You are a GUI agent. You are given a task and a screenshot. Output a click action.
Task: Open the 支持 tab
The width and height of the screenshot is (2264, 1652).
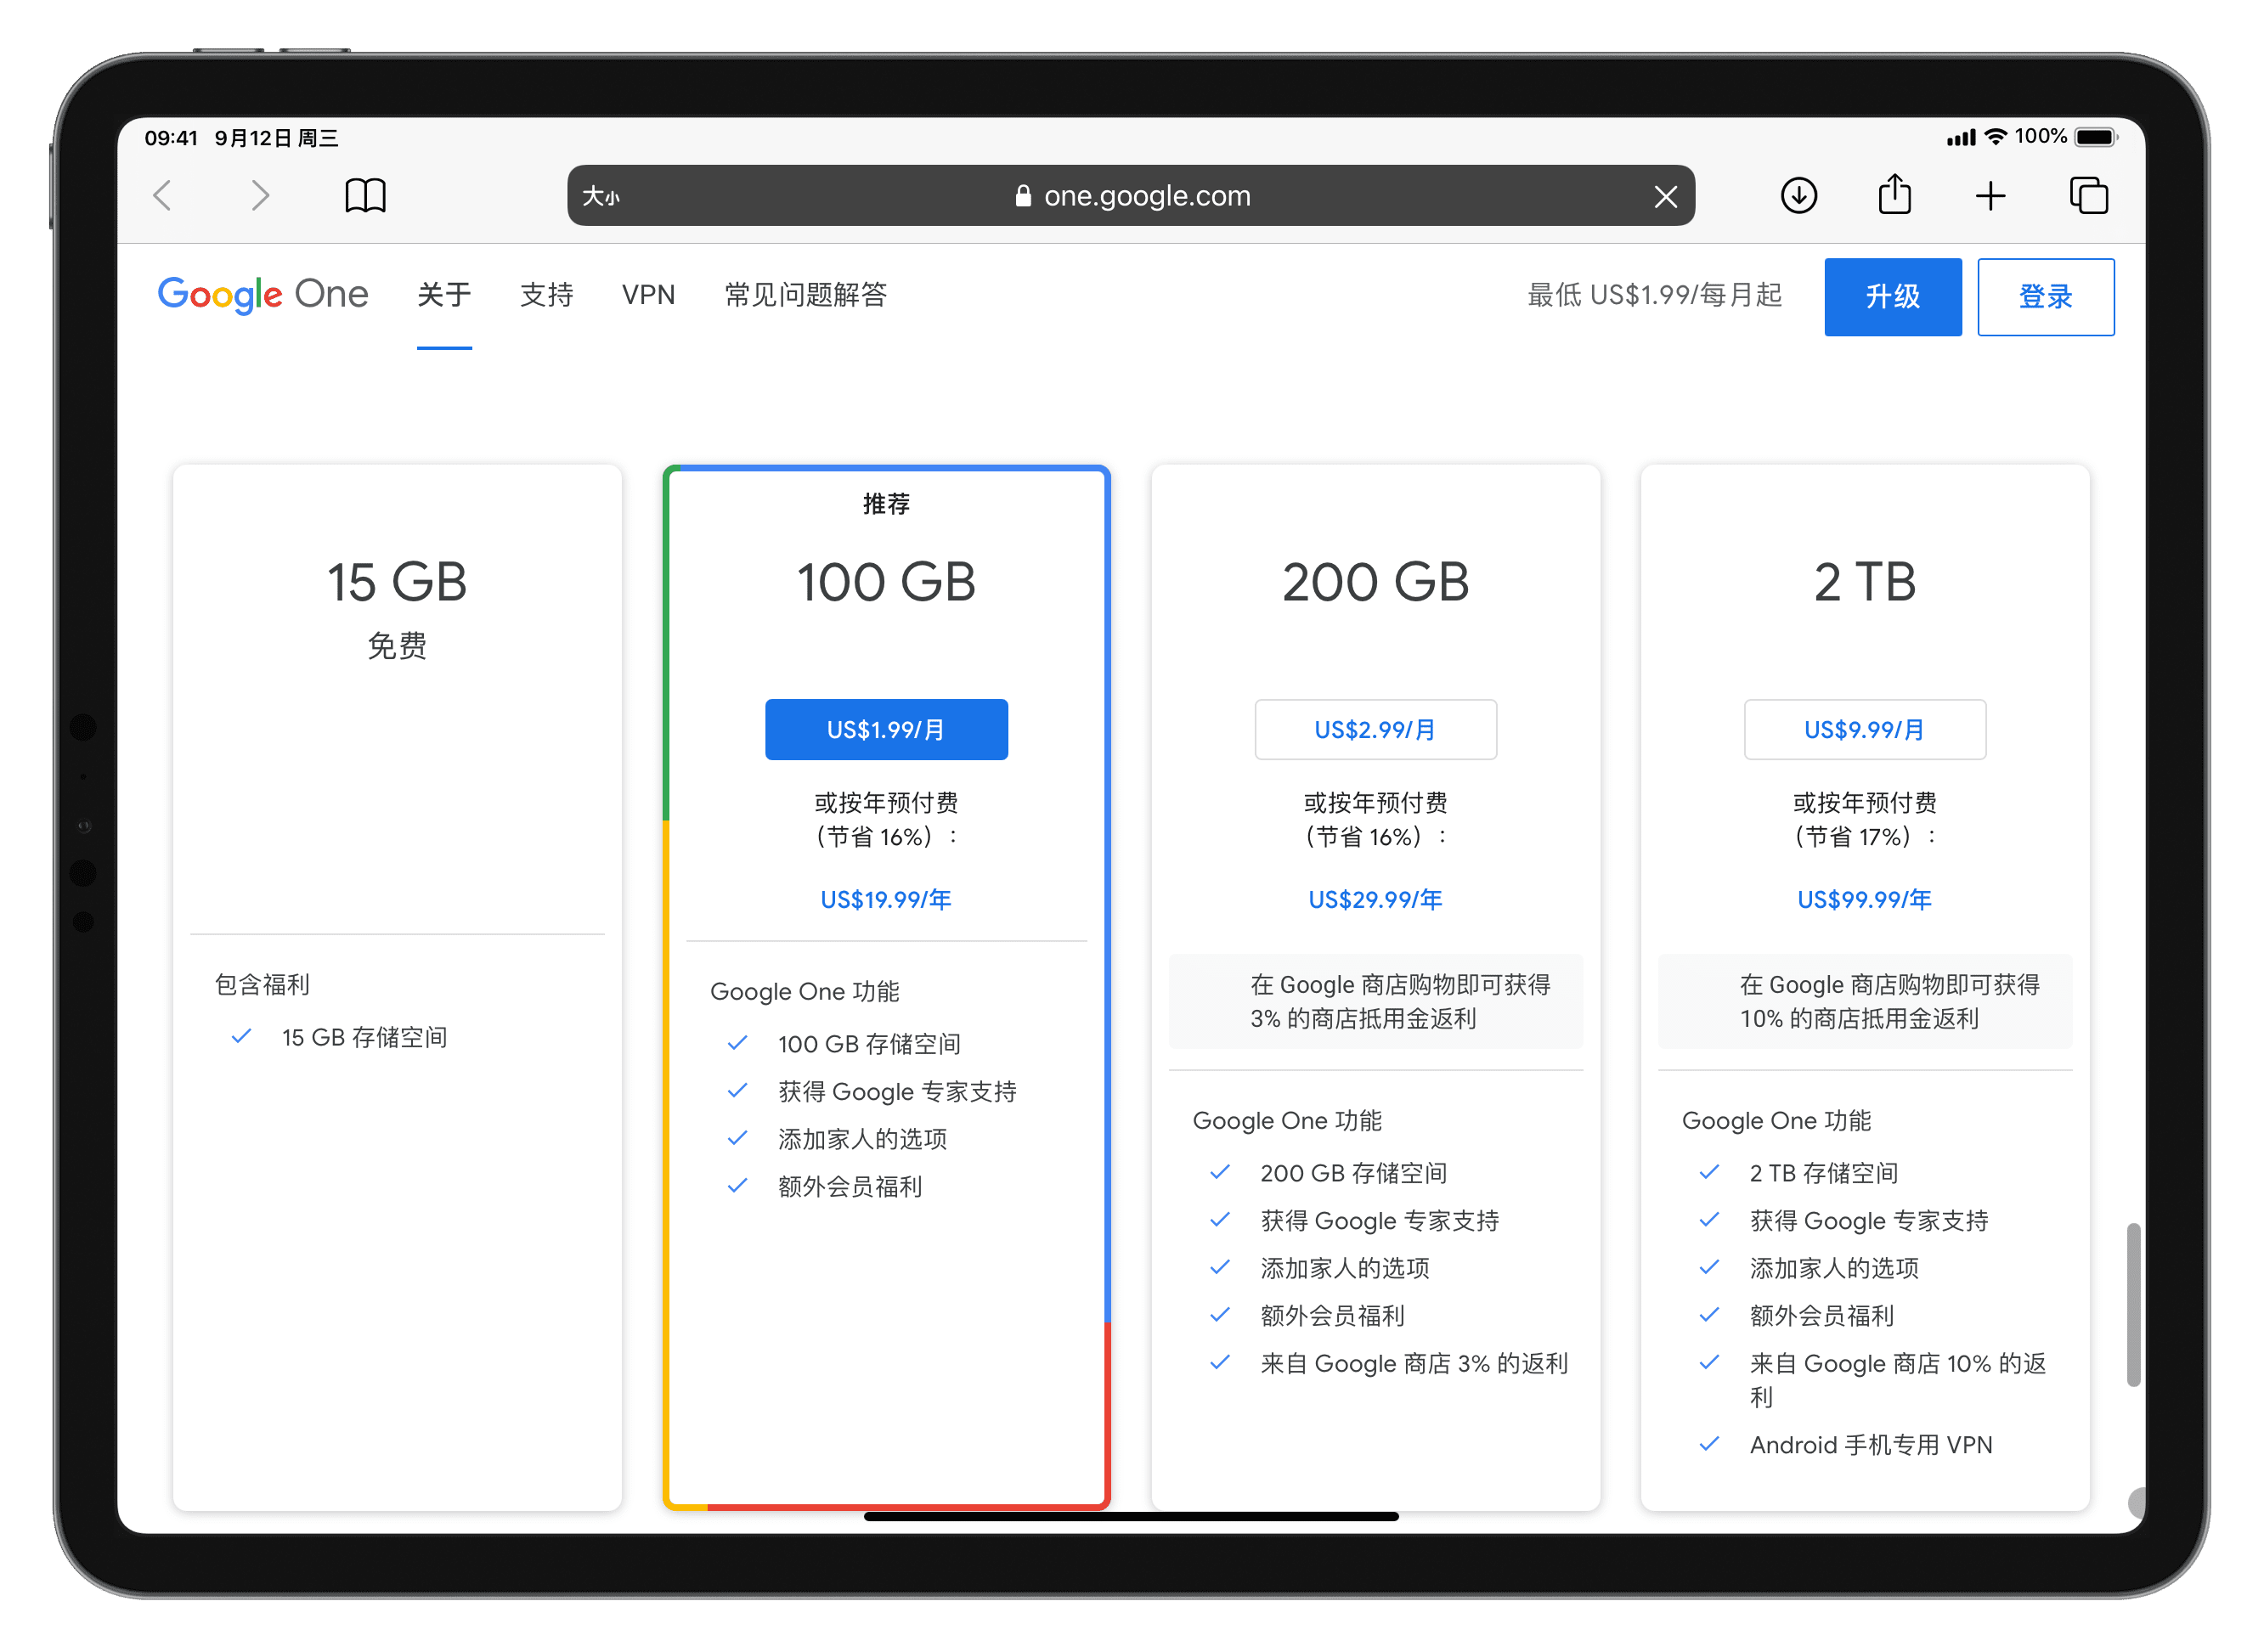pos(546,294)
